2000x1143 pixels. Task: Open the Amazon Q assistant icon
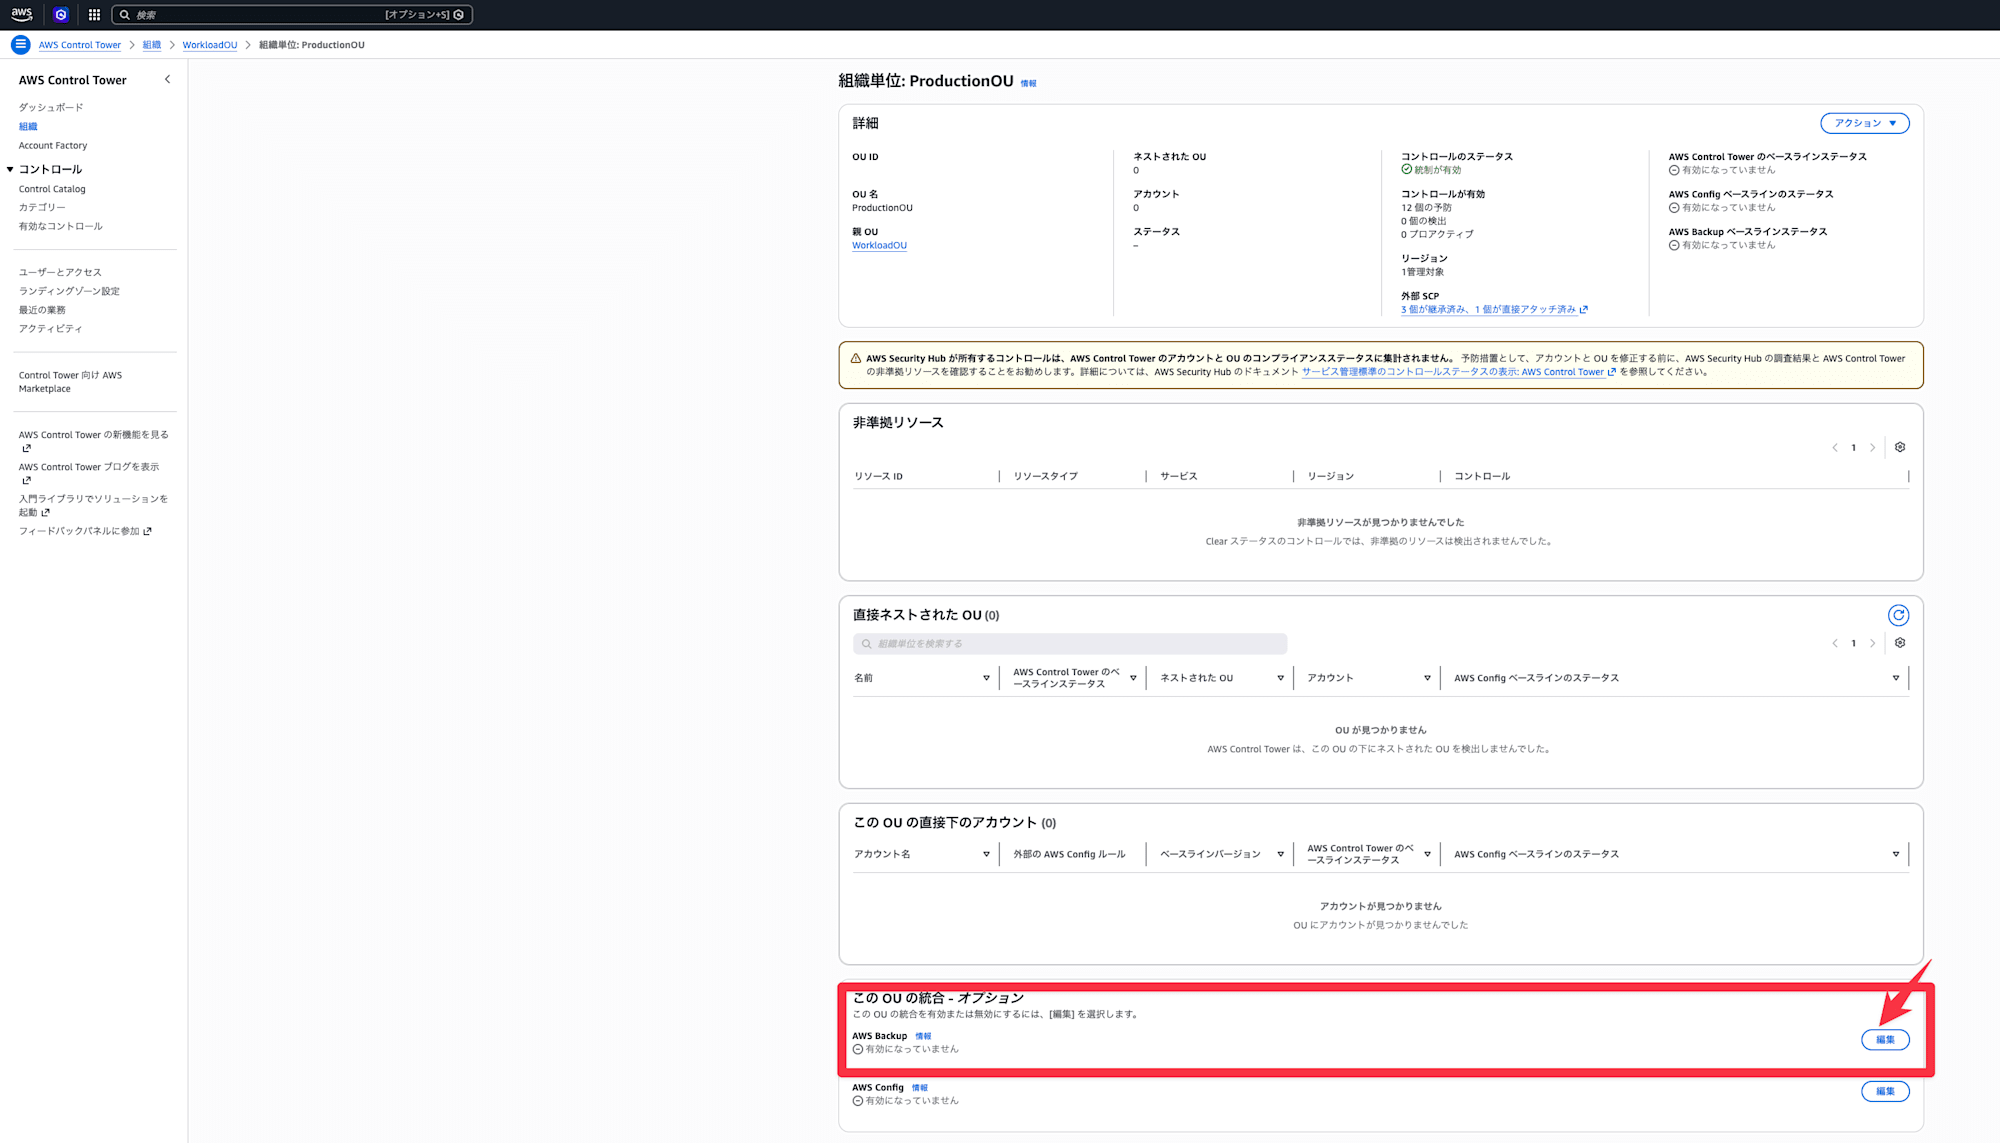61,15
